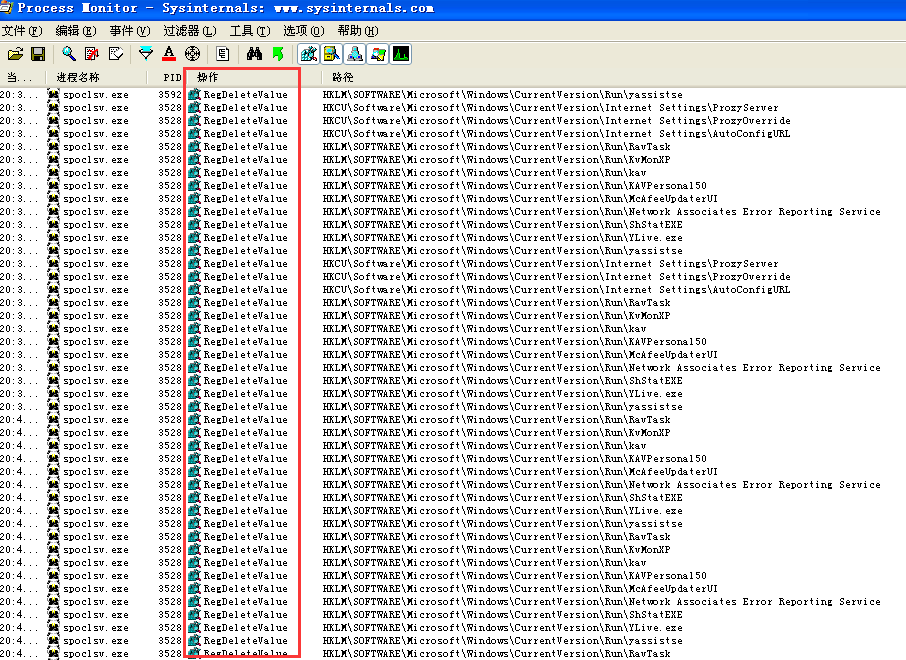This screenshot has height=660, width=906.
Task: Toggle capture with the magnifier icon
Action: [x=68, y=53]
